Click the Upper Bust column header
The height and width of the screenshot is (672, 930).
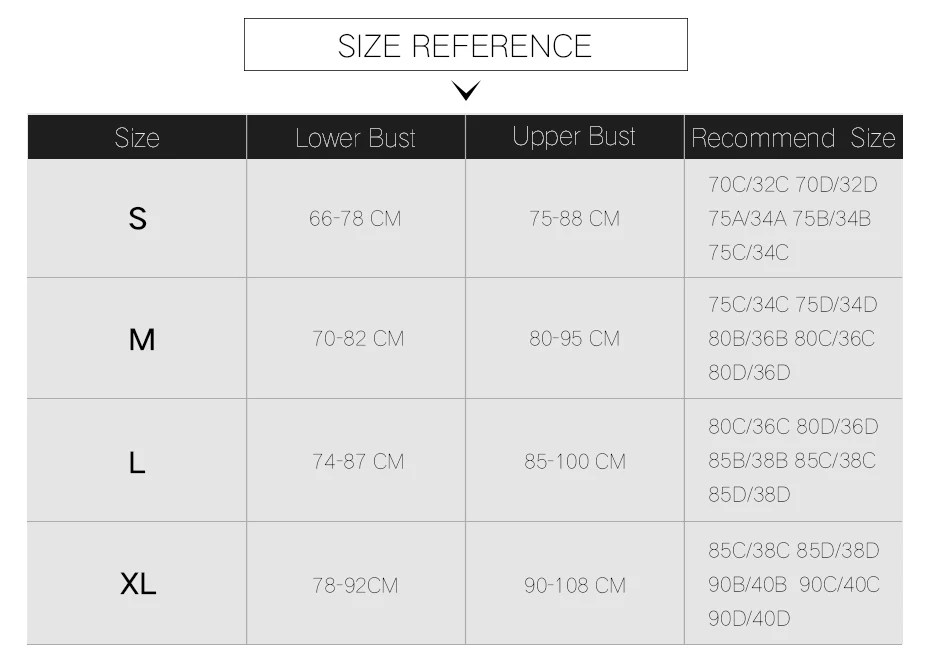click(x=575, y=138)
